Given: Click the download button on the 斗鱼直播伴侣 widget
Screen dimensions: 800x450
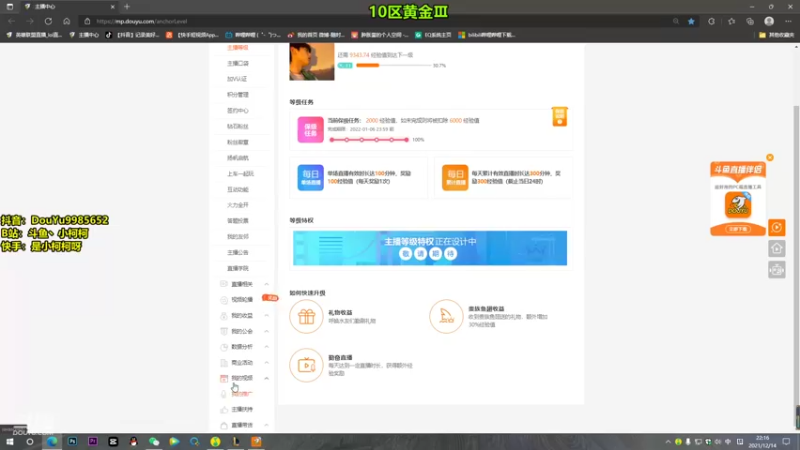Looking at the screenshot, I should click(738, 229).
